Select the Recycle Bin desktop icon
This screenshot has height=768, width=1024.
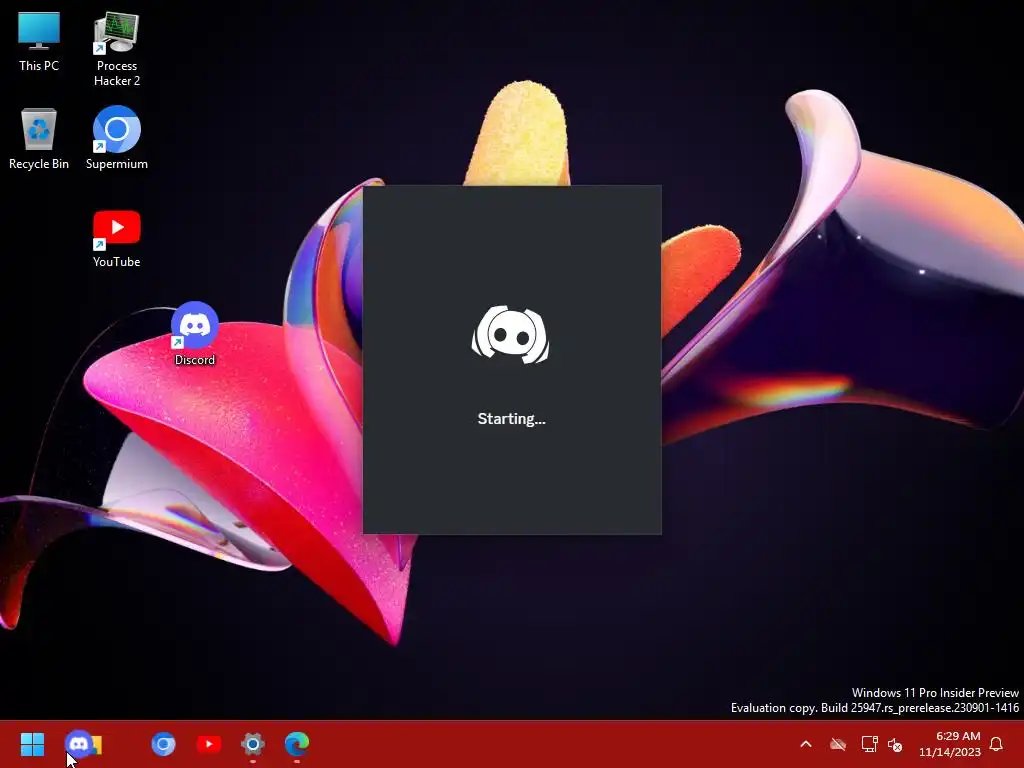point(39,139)
